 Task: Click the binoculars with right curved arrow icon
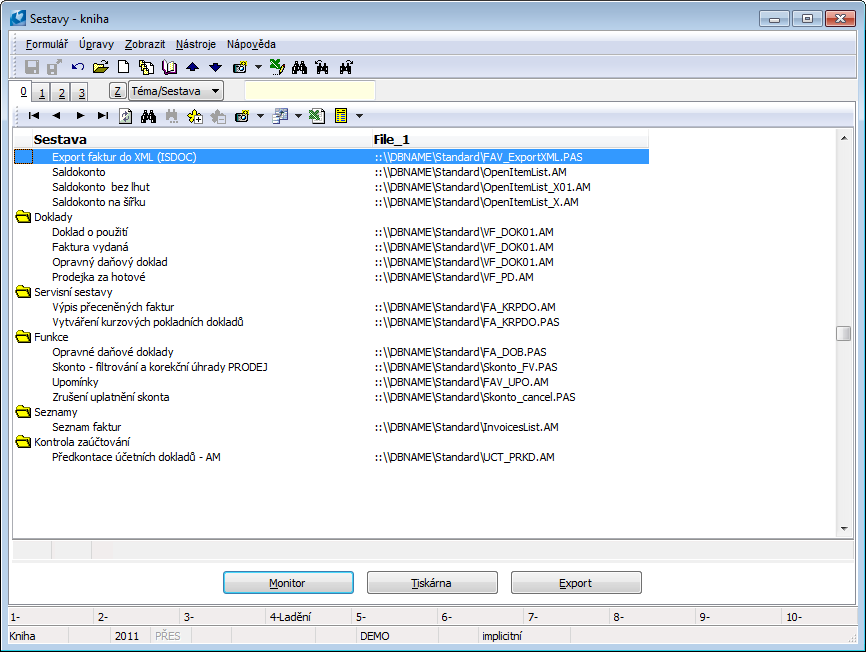point(346,67)
